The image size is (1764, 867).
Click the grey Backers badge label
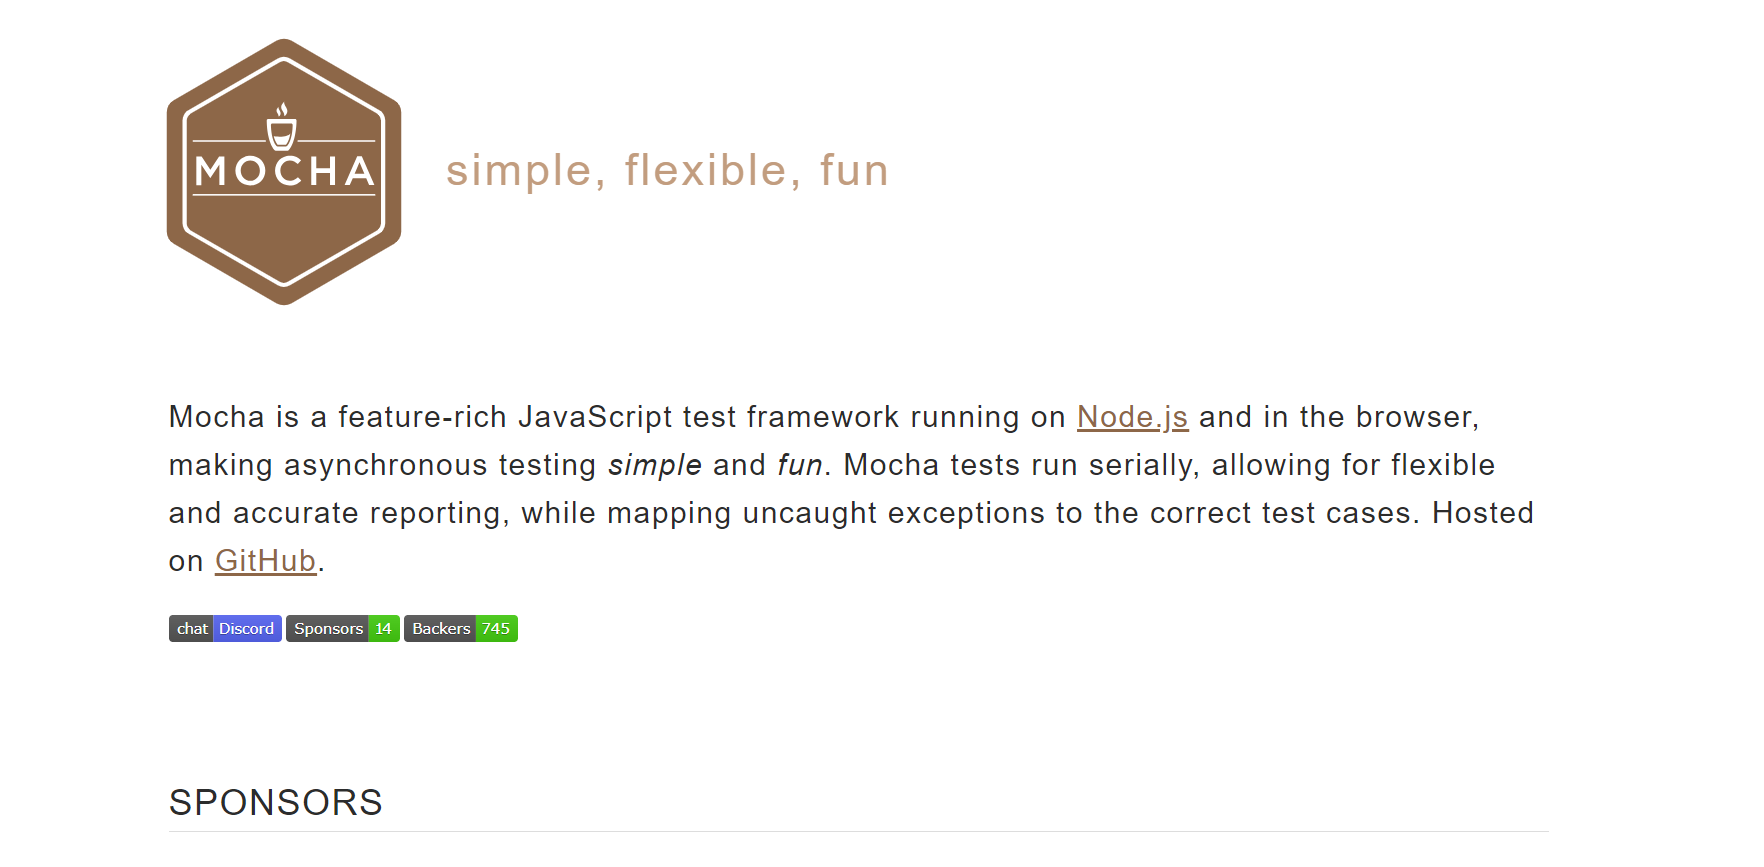(x=440, y=629)
